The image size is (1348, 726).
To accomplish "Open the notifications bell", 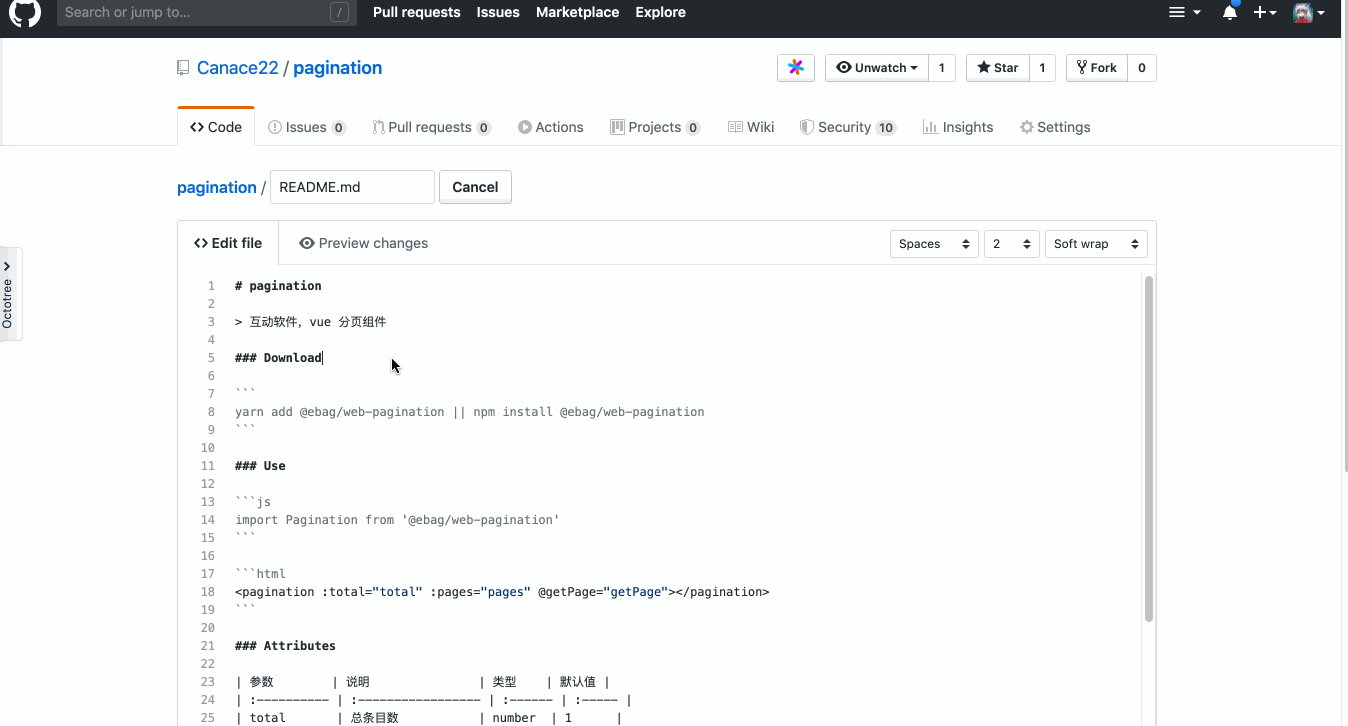I will tap(1230, 12).
